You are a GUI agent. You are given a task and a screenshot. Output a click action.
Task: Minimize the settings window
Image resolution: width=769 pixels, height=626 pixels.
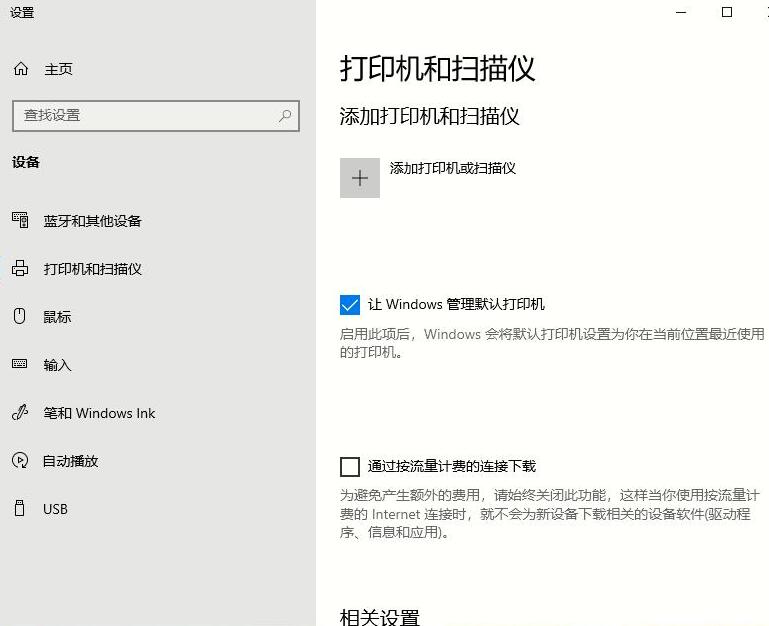point(681,12)
